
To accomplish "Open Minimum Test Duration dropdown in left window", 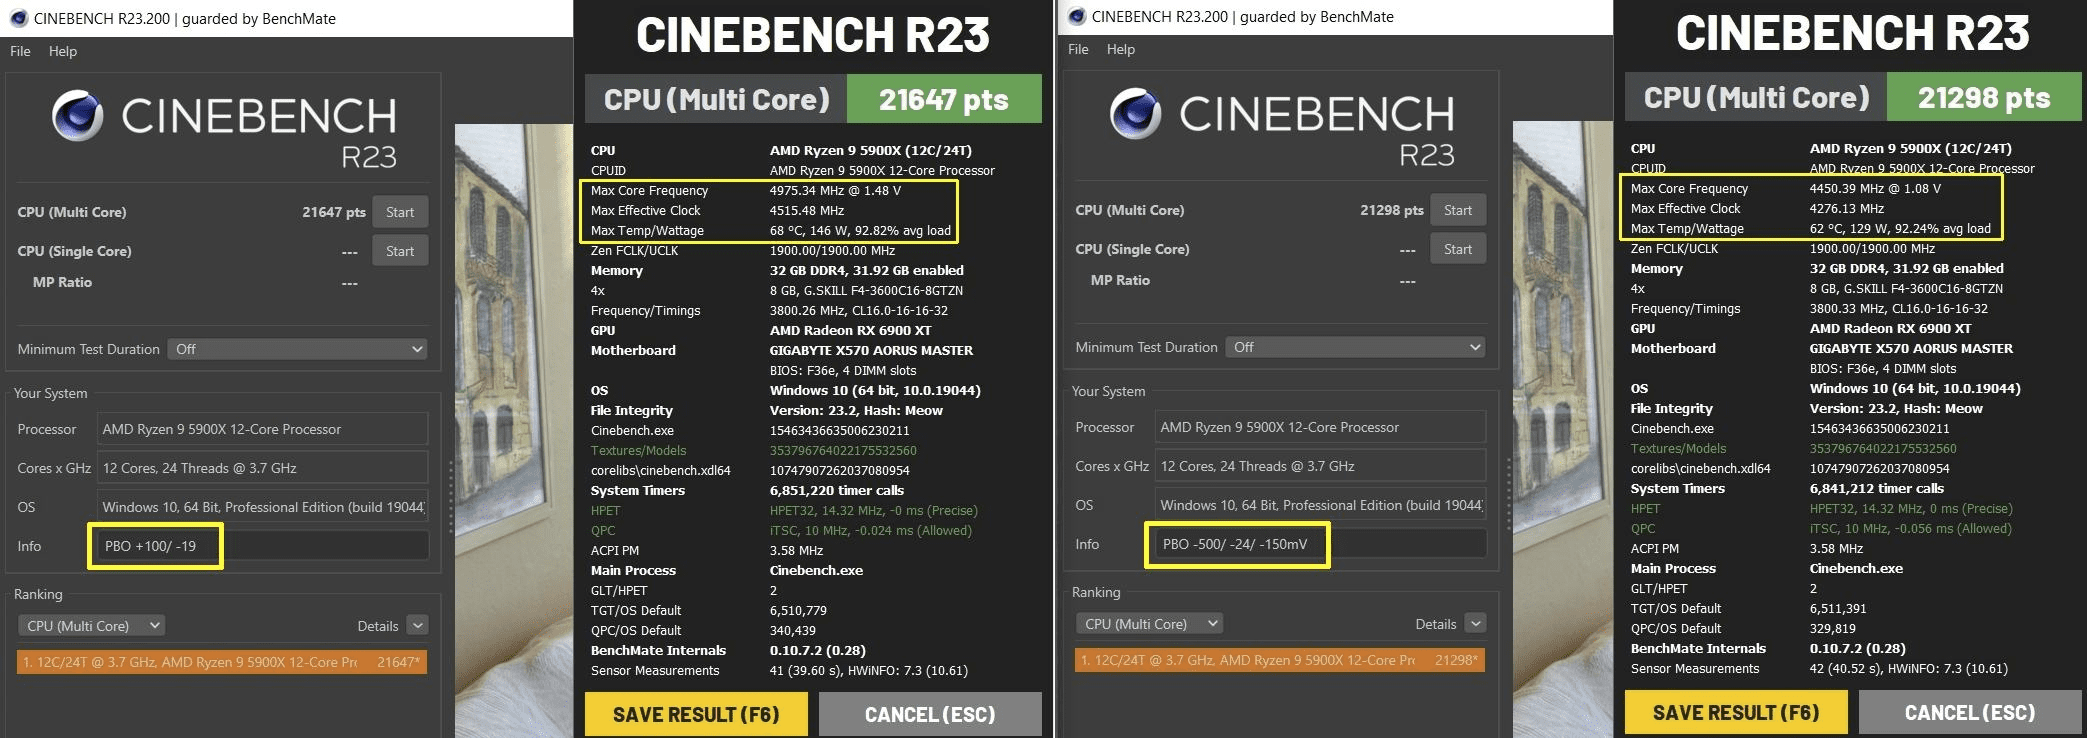I will [298, 349].
